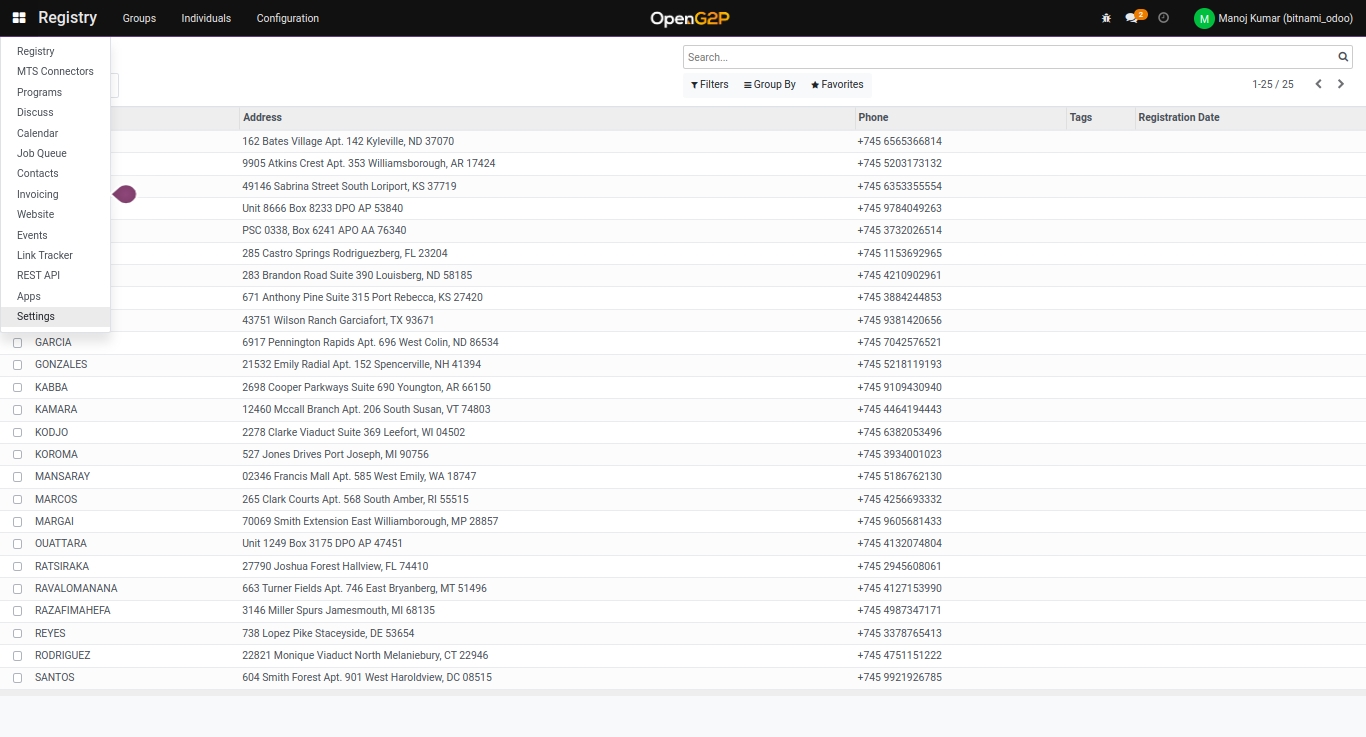This screenshot has width=1366, height=737.
Task: Expand the Filters dropdown
Action: point(710,85)
